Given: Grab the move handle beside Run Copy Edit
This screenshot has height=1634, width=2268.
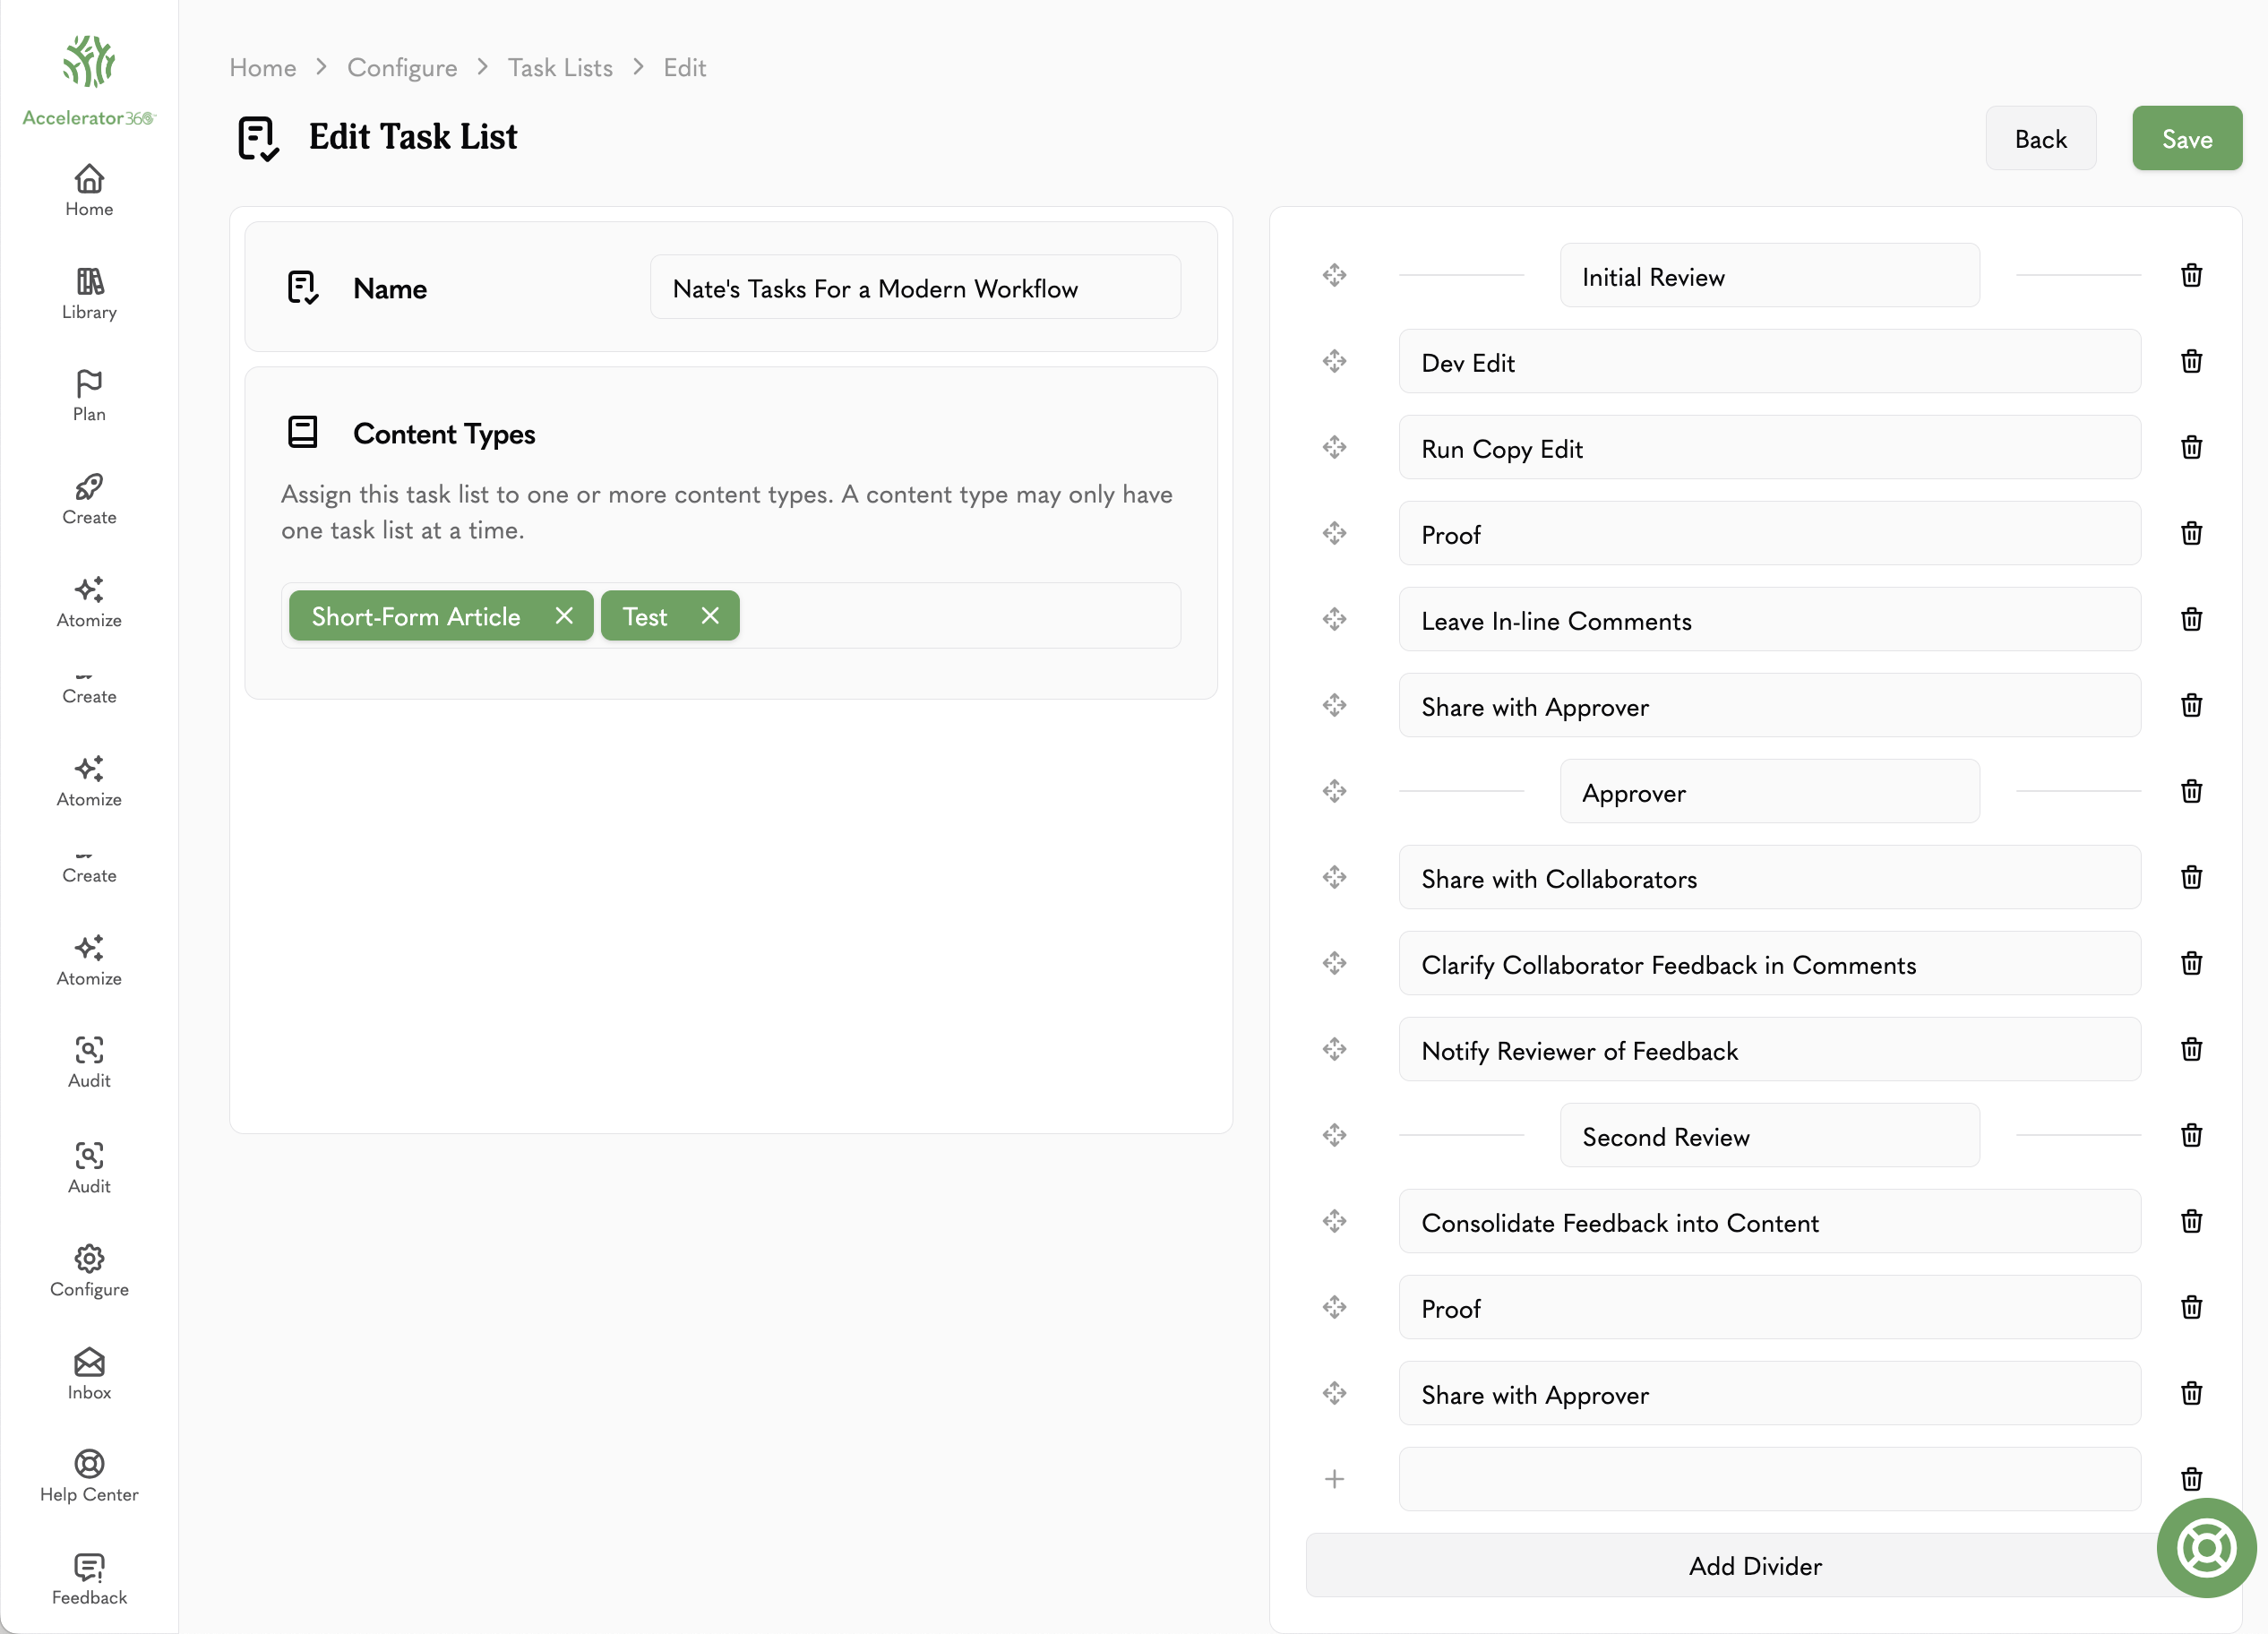Looking at the screenshot, I should pos(1334,447).
